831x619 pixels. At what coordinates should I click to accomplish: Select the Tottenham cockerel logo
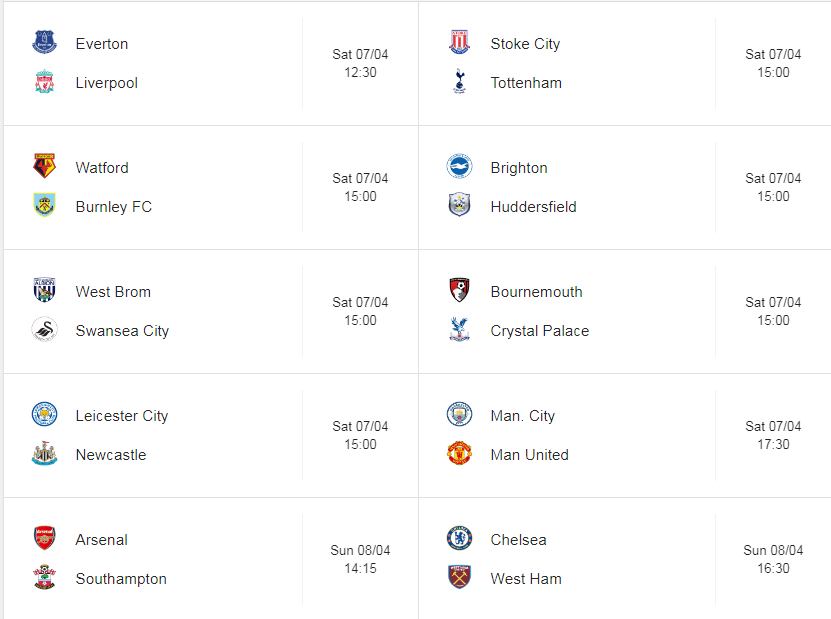[x=459, y=82]
